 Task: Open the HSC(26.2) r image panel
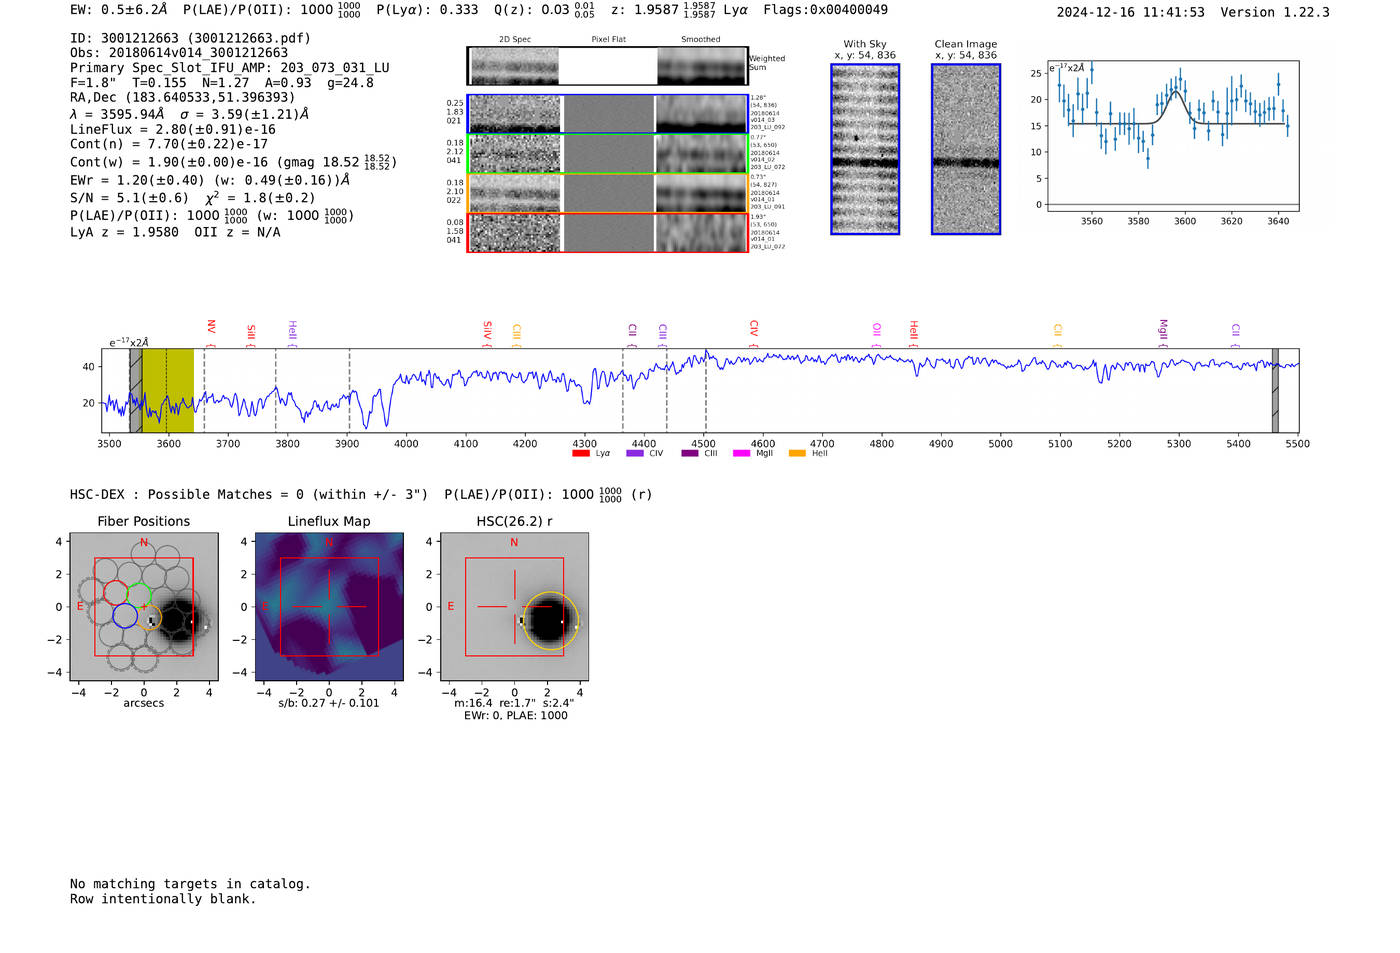(514, 607)
